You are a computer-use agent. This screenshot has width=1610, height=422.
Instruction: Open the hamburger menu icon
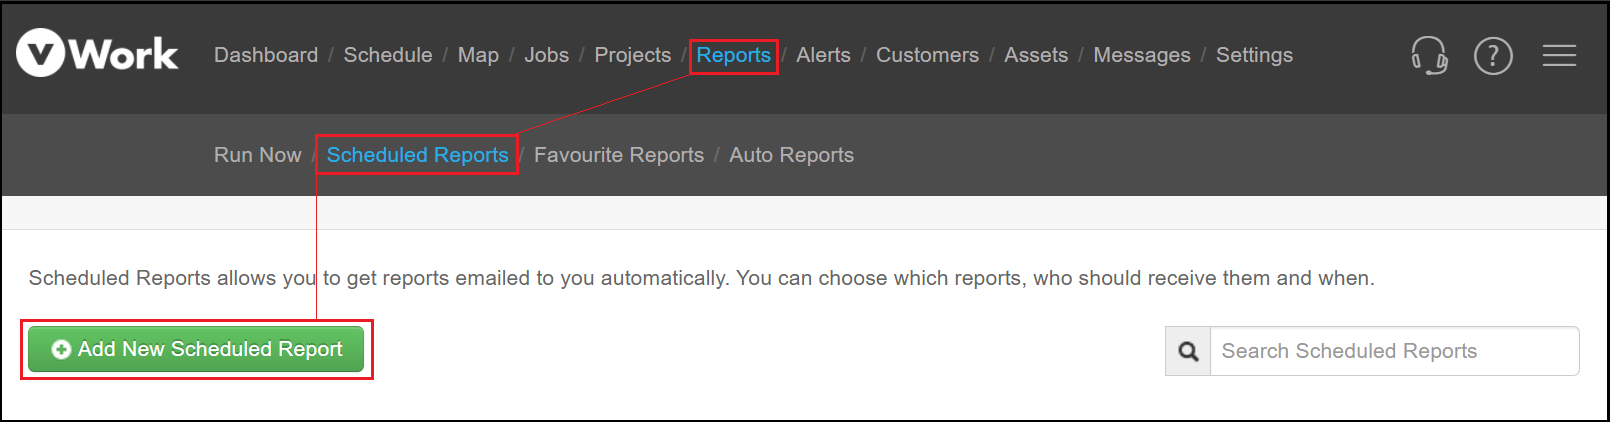click(1559, 55)
